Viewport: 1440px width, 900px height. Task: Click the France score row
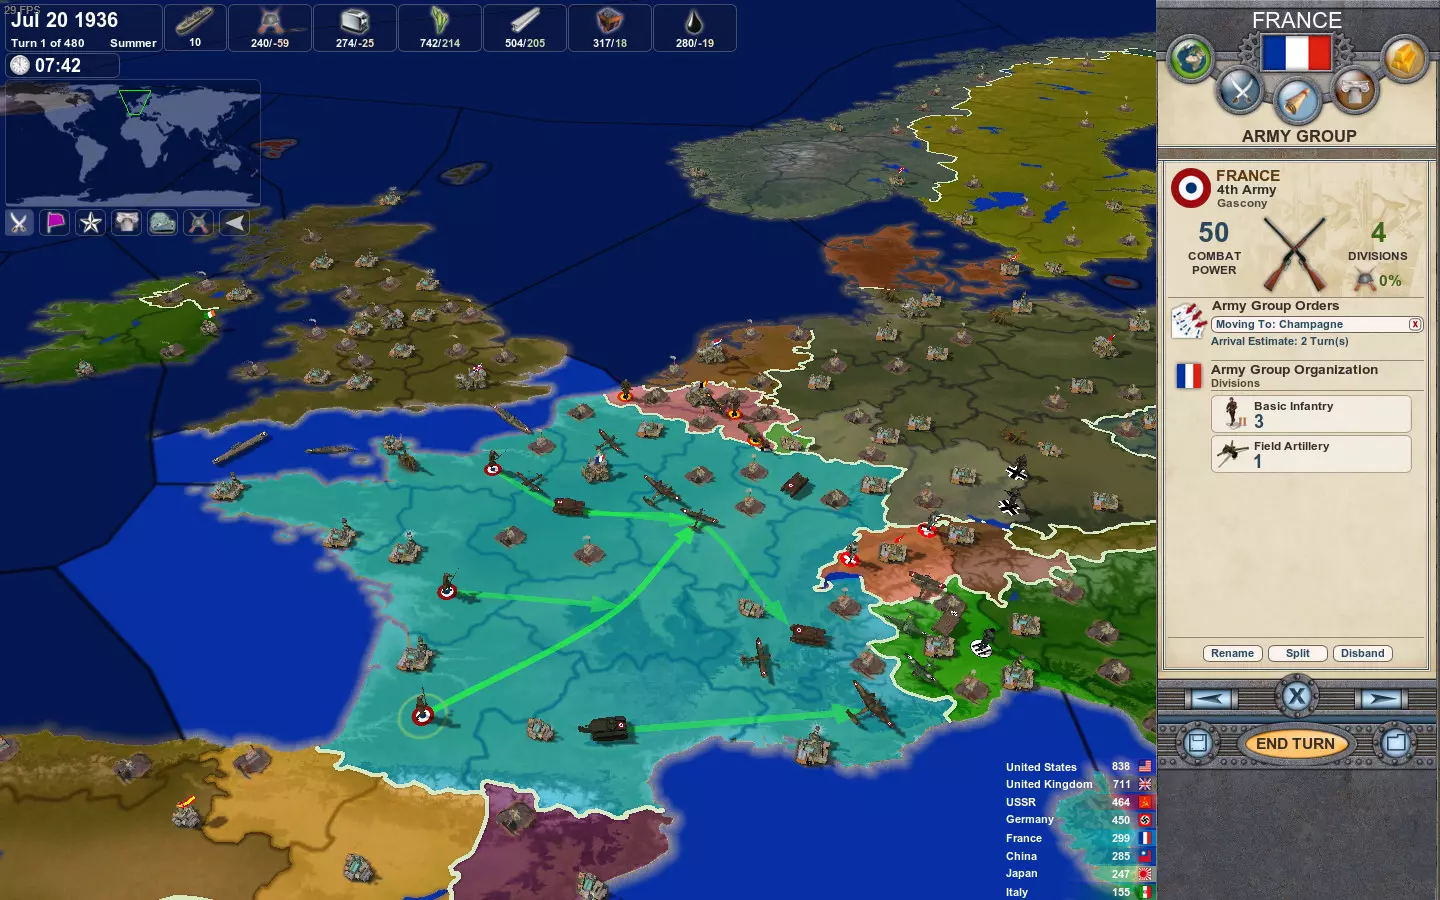pos(1078,838)
